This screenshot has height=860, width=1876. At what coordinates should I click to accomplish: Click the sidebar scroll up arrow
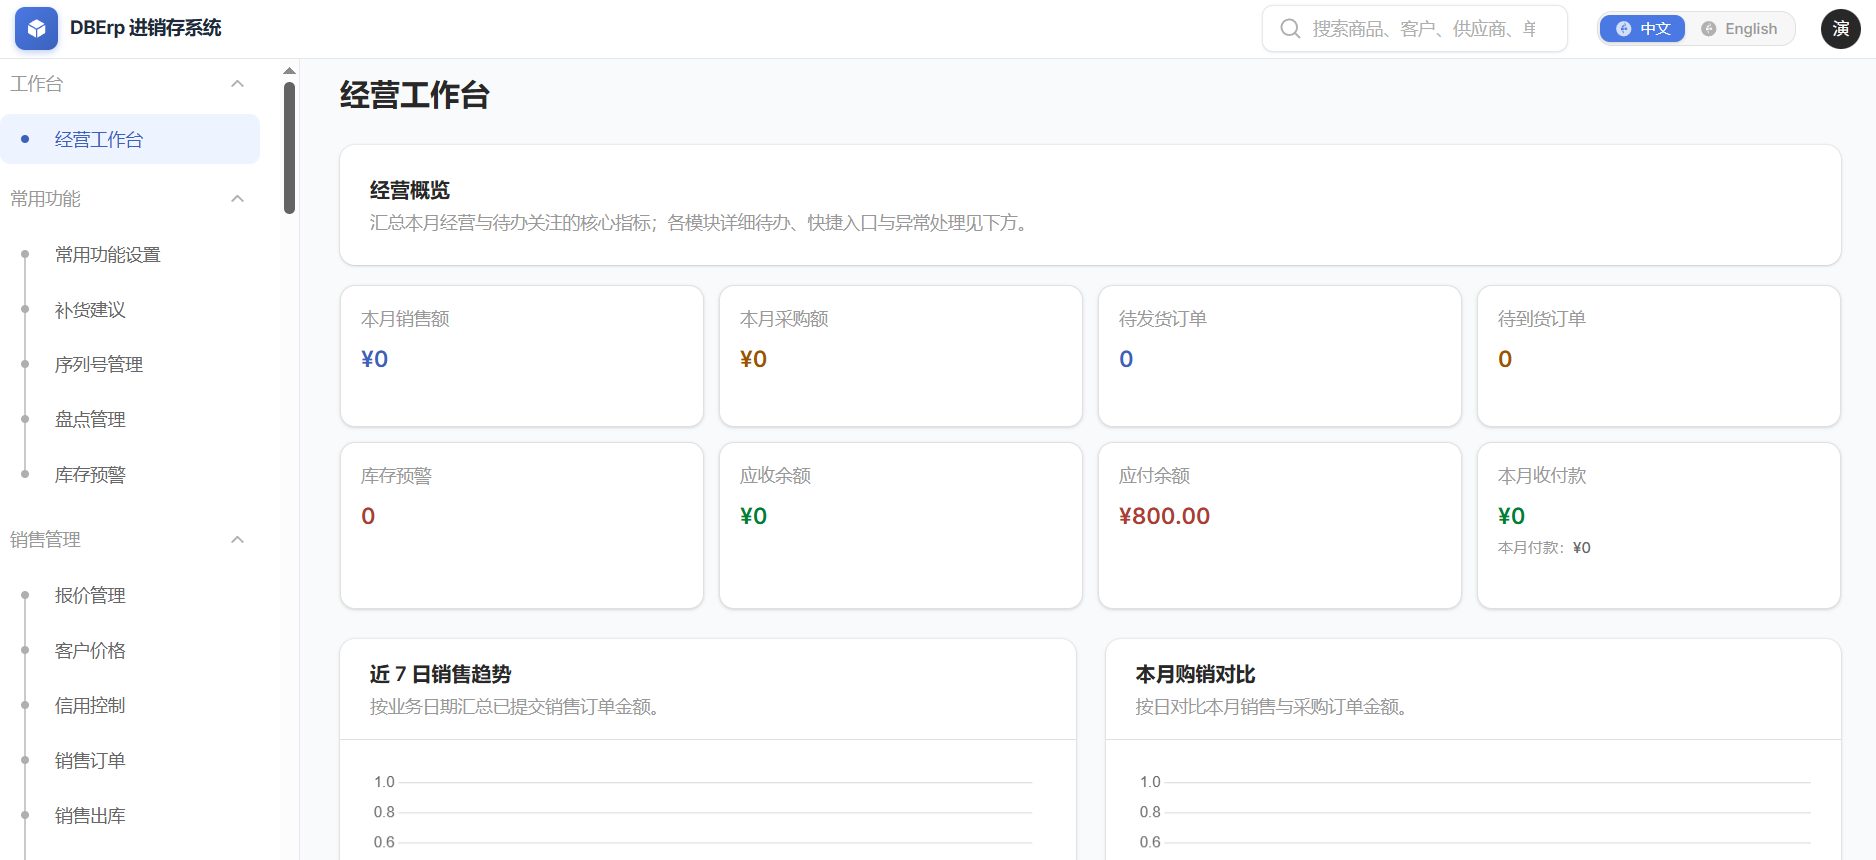[289, 71]
